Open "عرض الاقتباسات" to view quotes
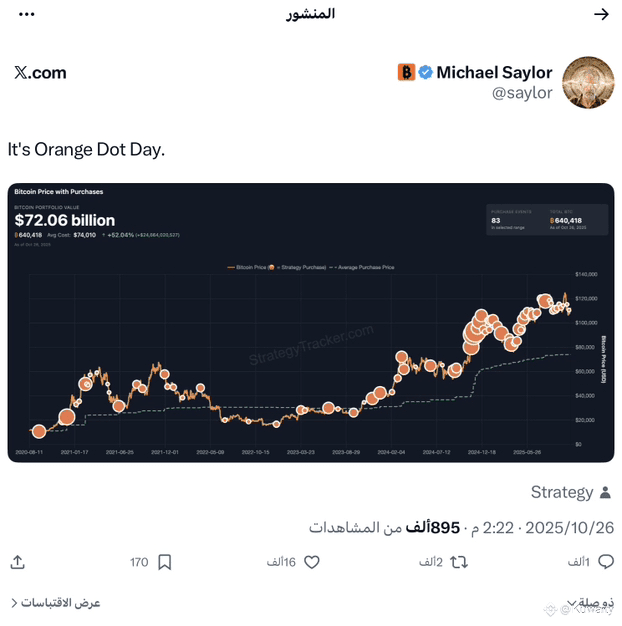The width and height of the screenshot is (622, 626). coord(56,603)
